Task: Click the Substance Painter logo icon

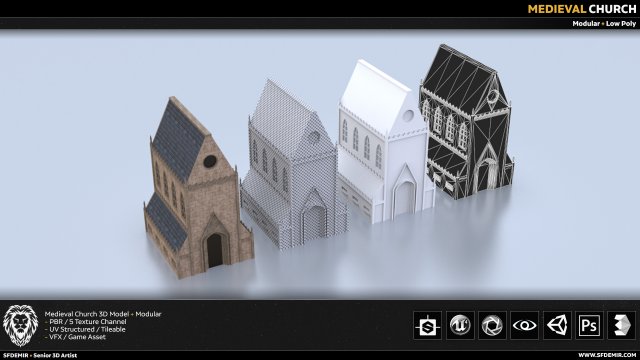Action: [x=427, y=325]
